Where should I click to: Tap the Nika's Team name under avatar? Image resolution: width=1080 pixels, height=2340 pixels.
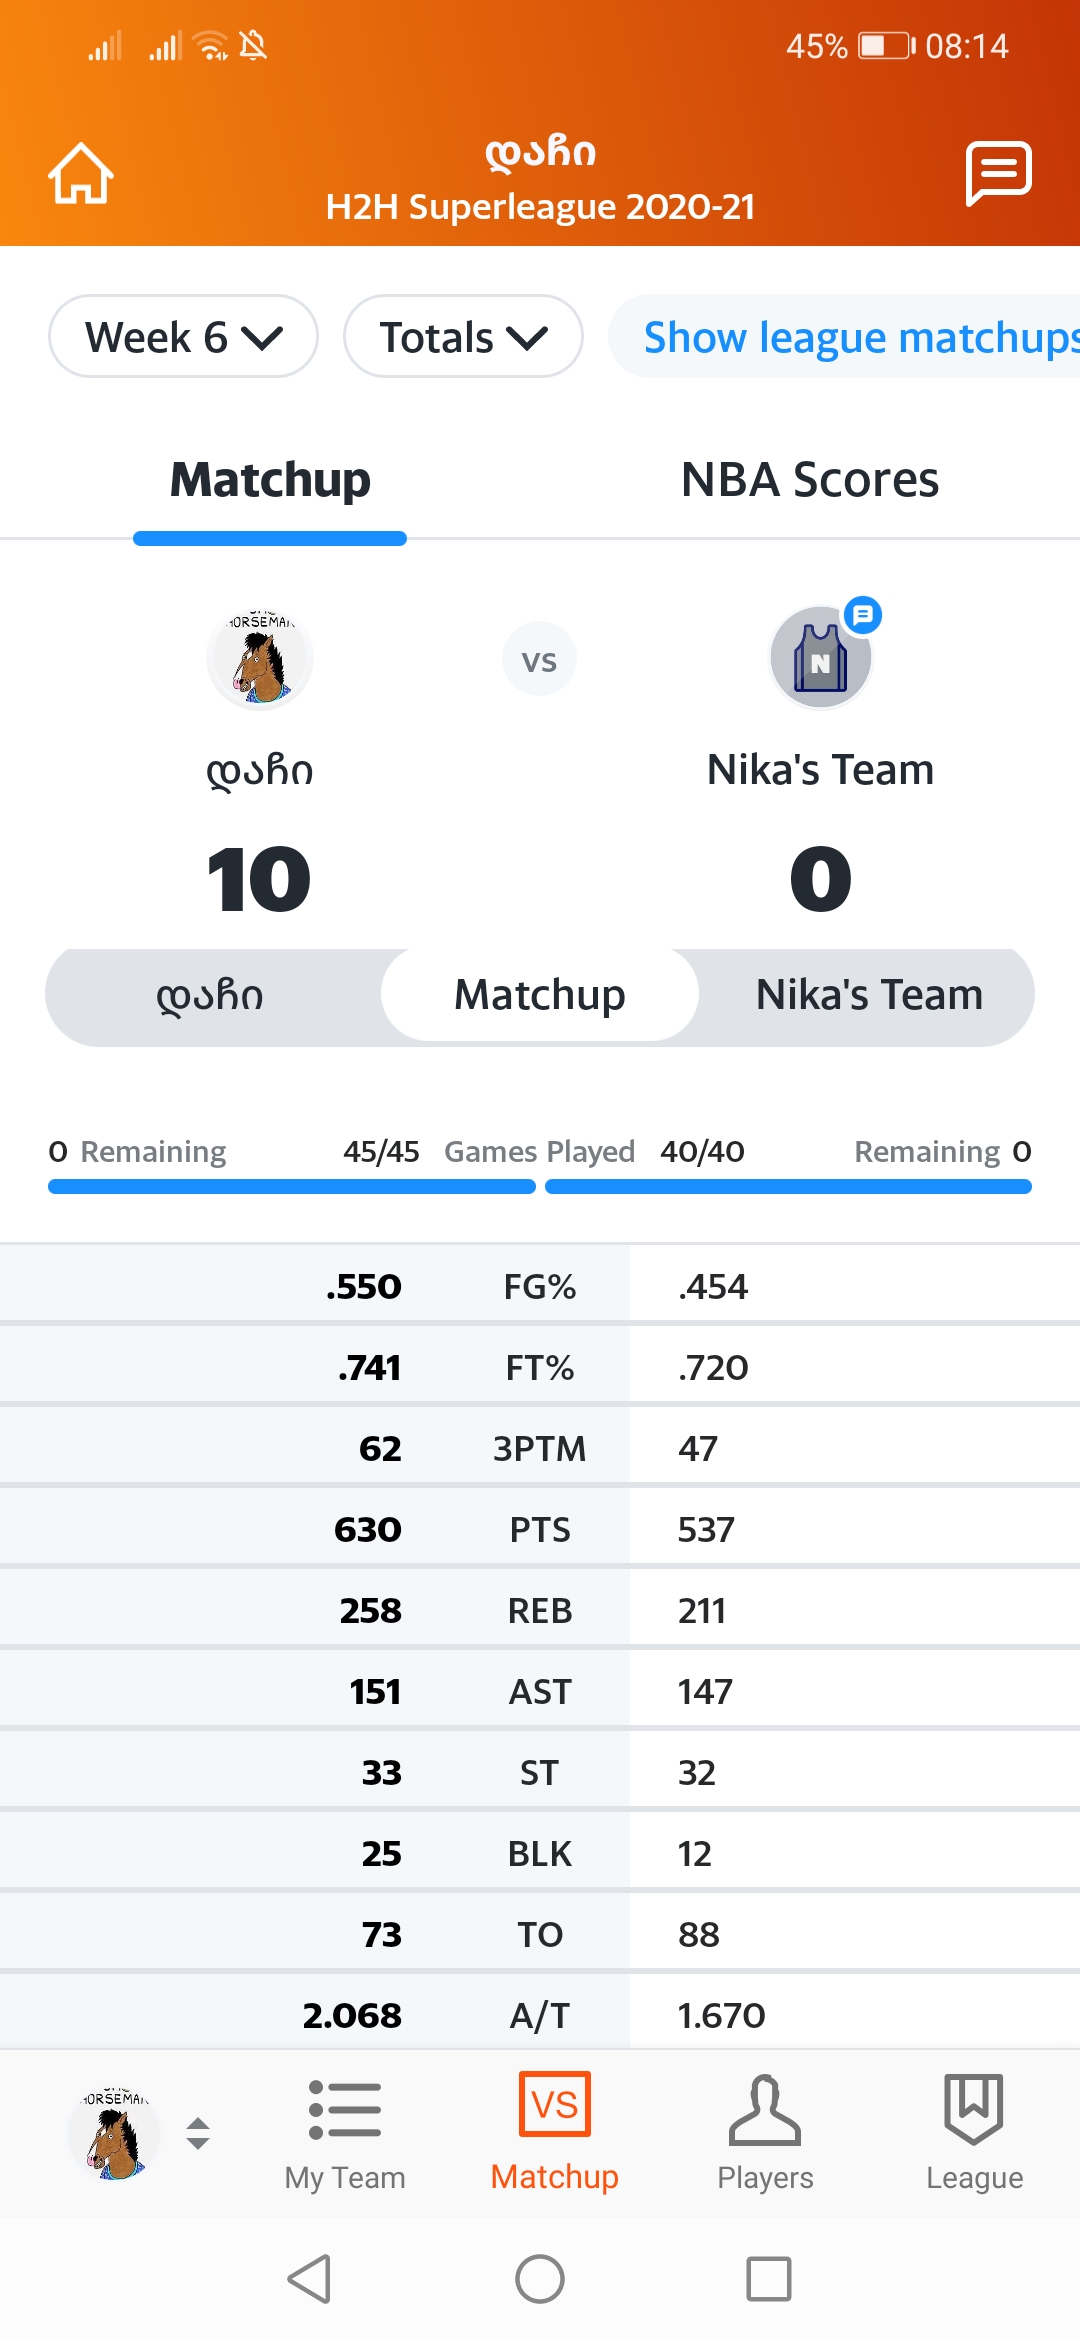point(820,770)
